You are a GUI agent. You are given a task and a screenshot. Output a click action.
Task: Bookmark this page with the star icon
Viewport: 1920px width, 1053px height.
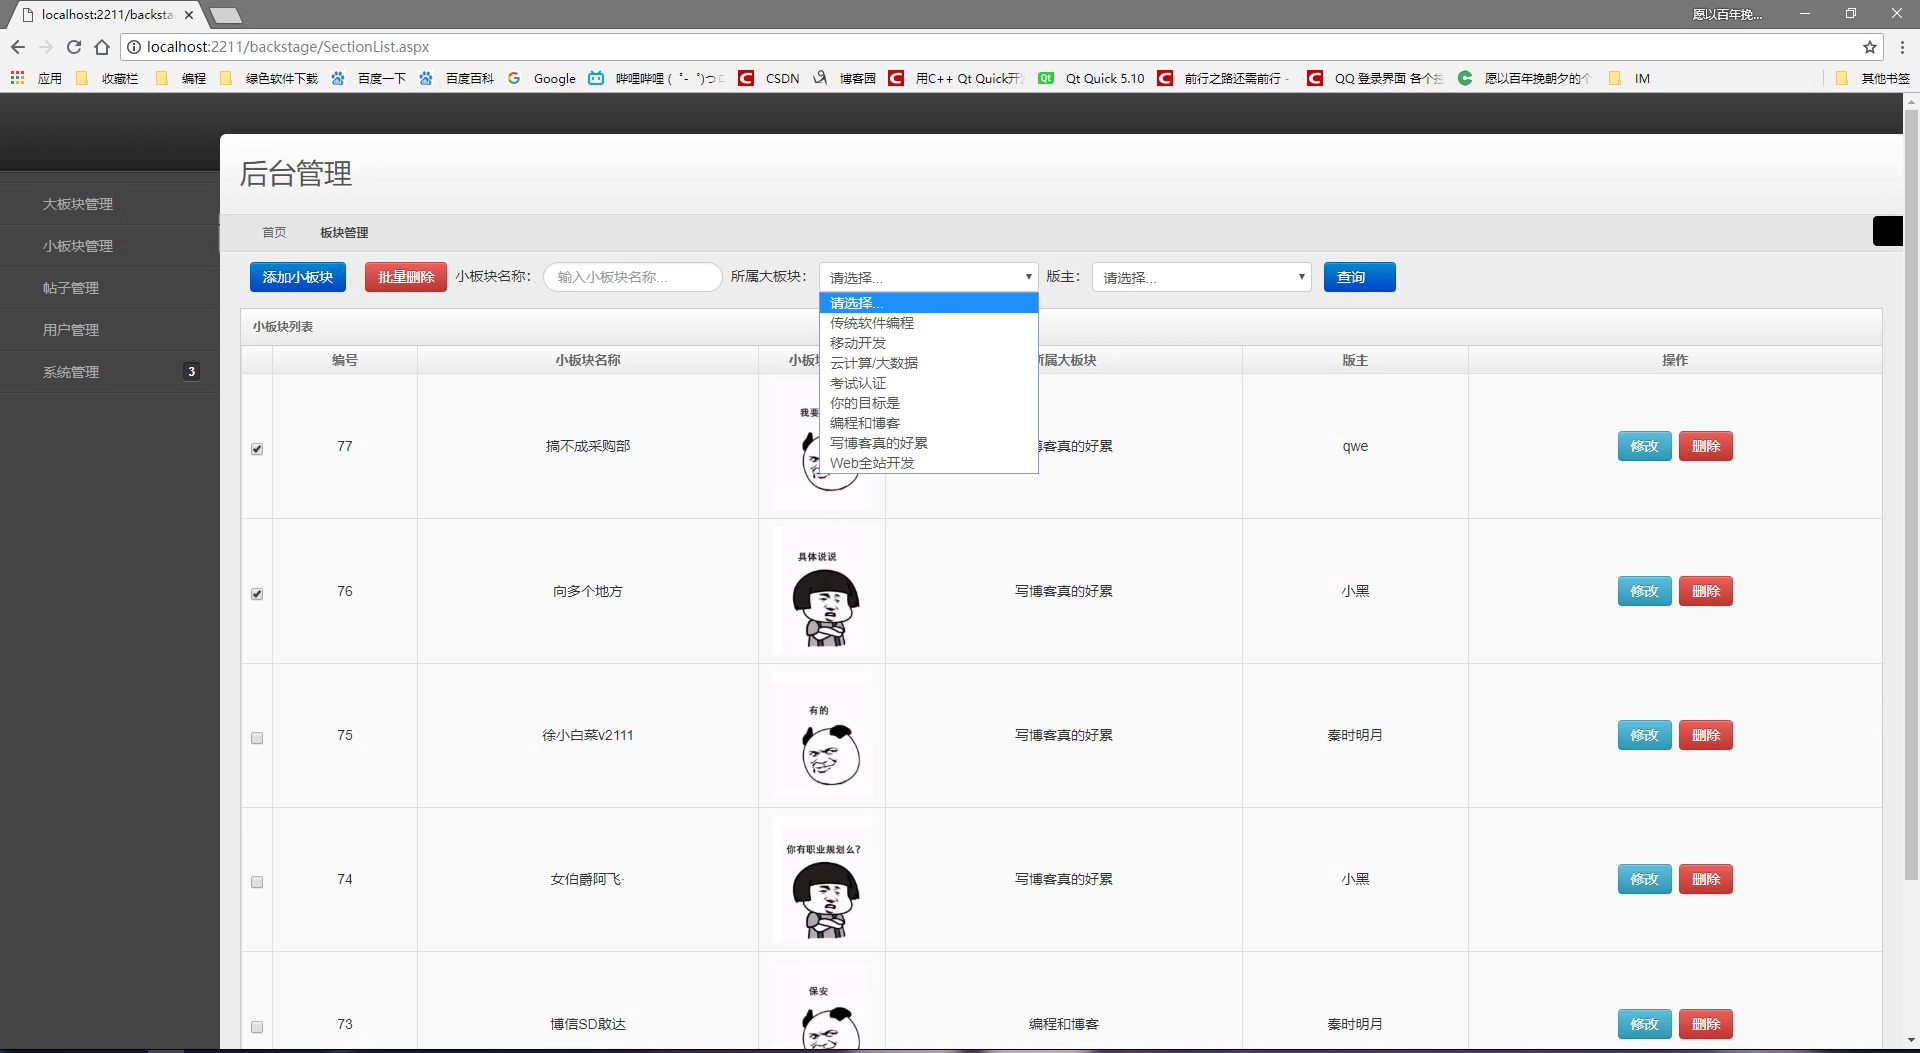click(x=1869, y=47)
